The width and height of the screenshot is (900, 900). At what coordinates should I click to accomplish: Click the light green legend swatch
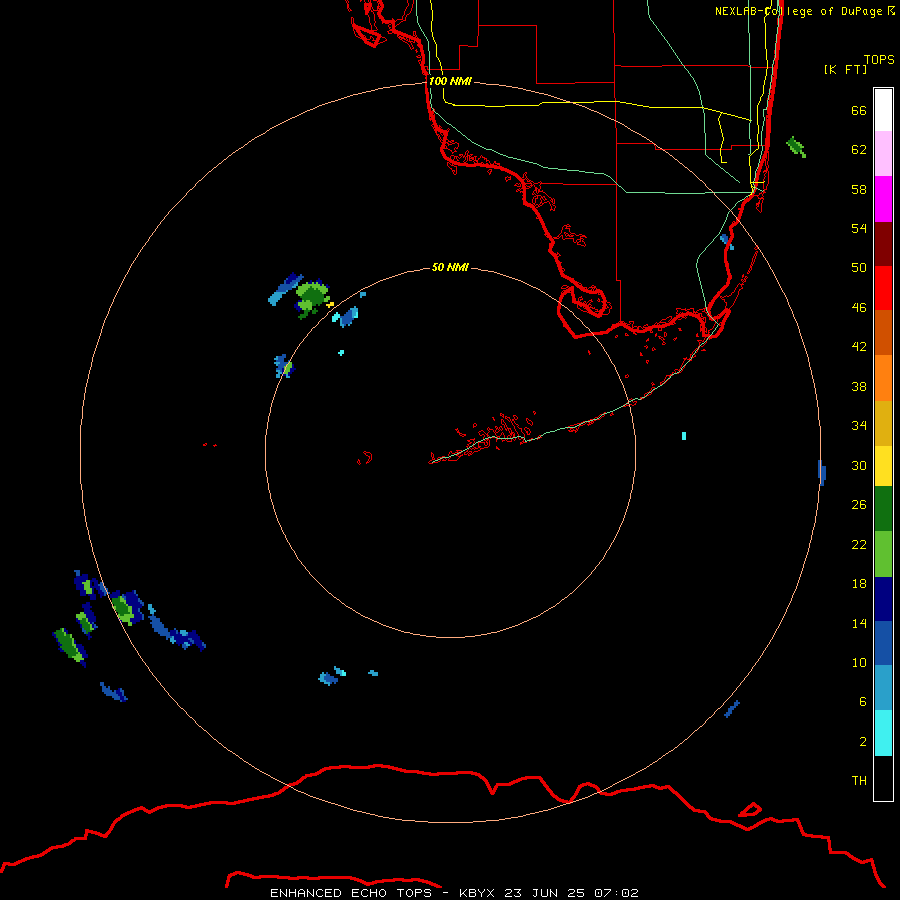[883, 554]
